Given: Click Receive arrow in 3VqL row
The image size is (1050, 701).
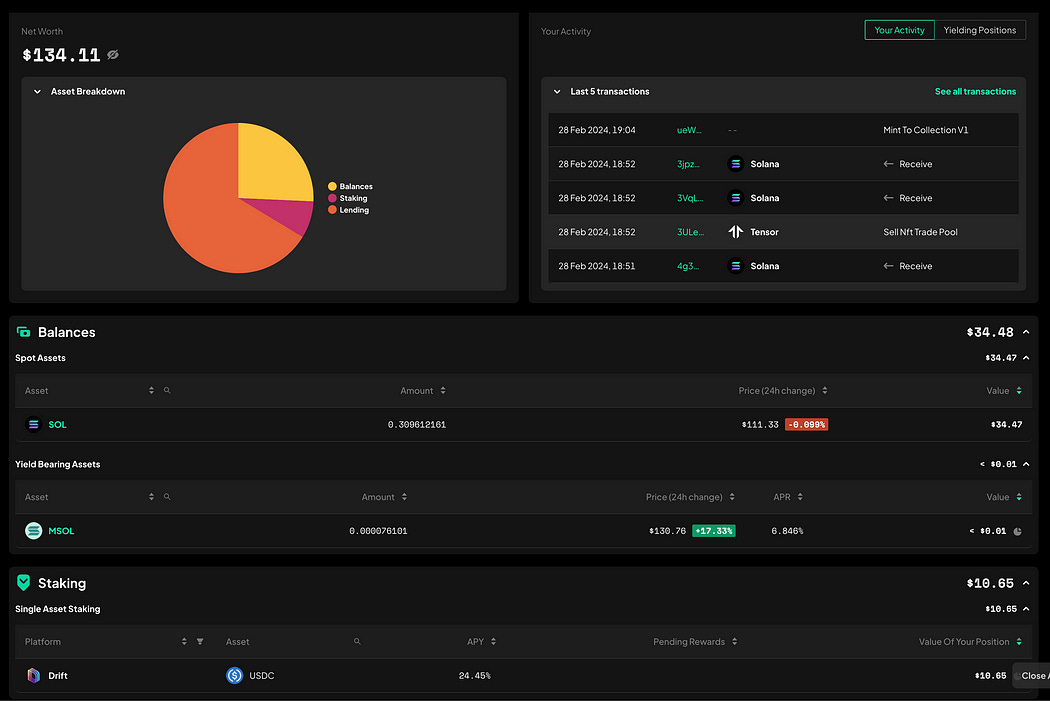Looking at the screenshot, I should pyautogui.click(x=889, y=198).
